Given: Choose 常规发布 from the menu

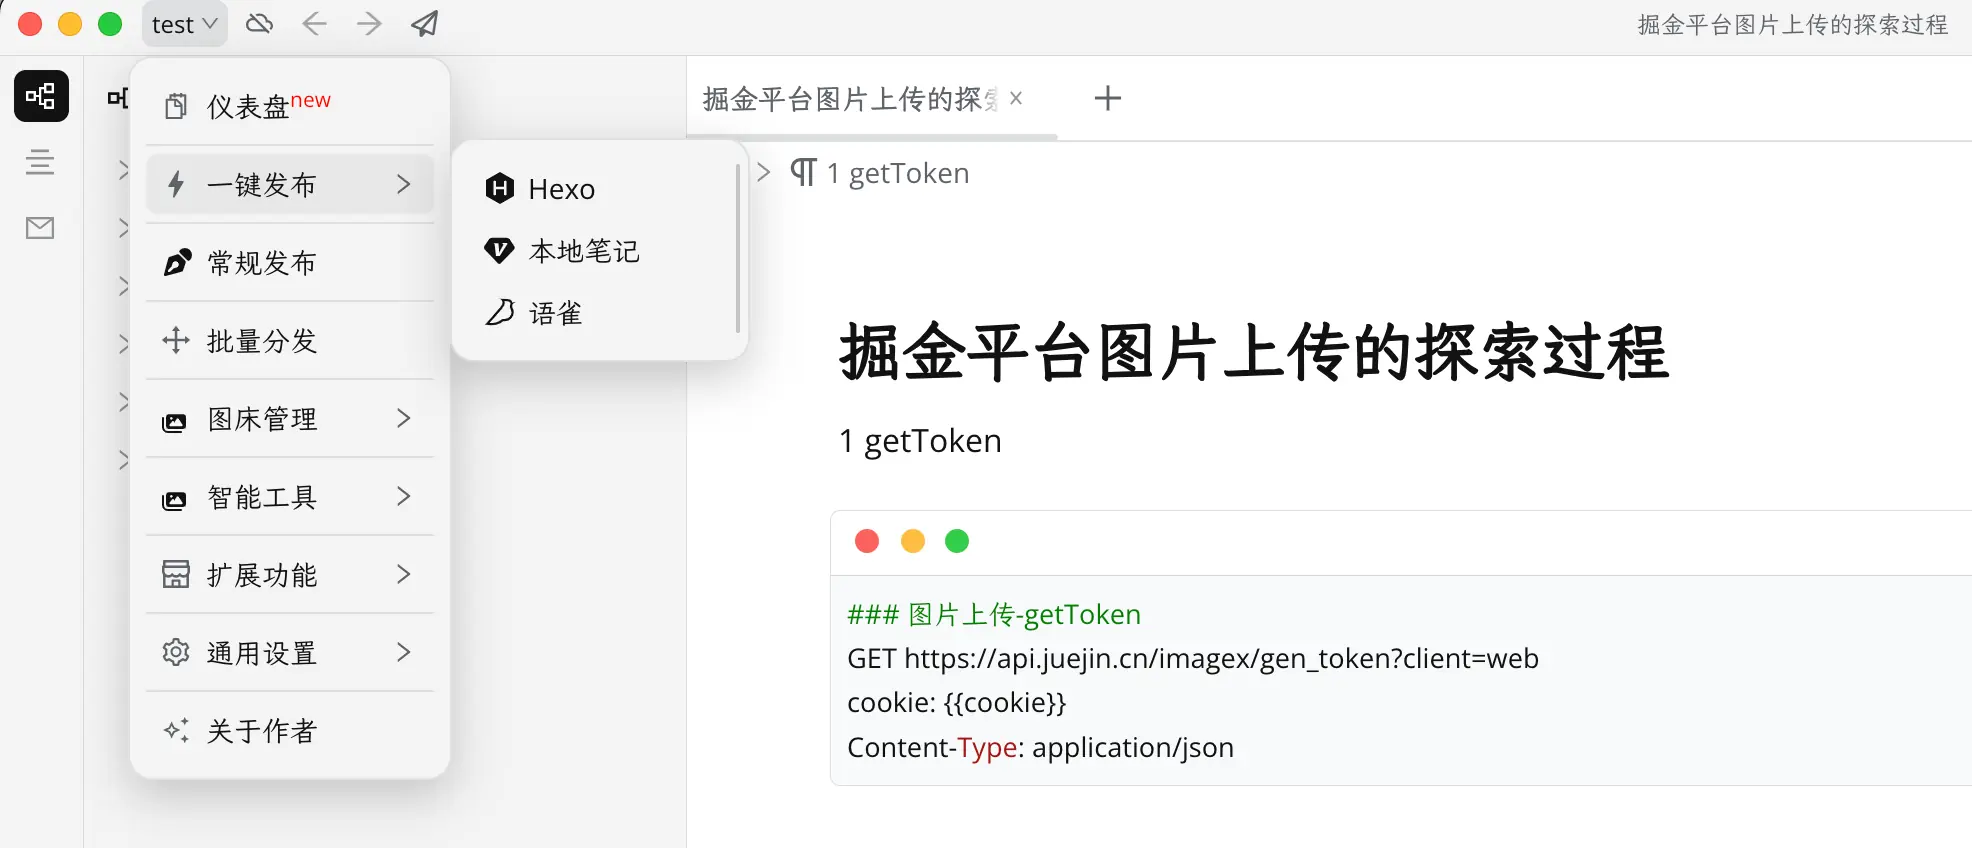Looking at the screenshot, I should coord(290,262).
